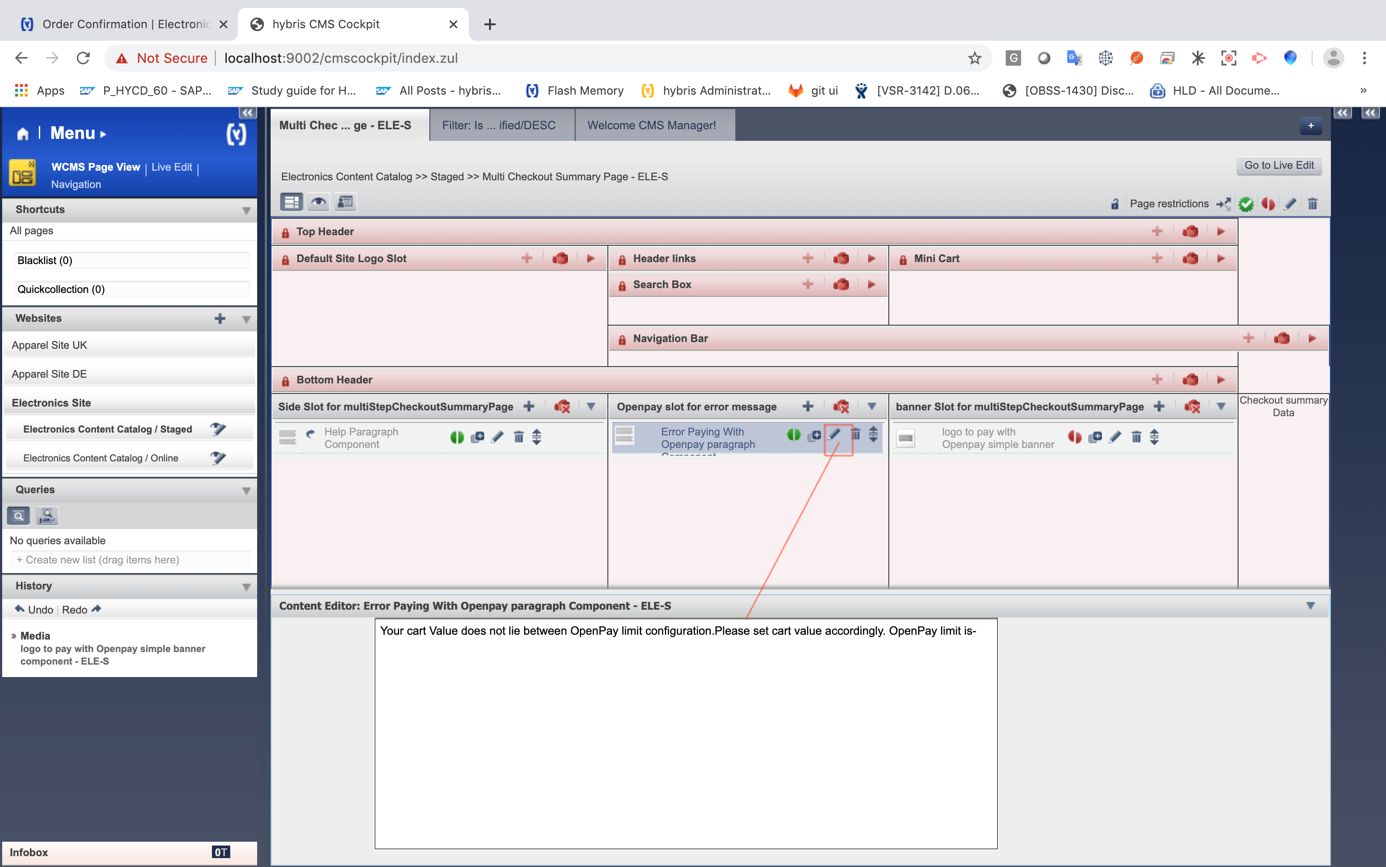Click the Live Edit link in the sidebar

pos(171,167)
